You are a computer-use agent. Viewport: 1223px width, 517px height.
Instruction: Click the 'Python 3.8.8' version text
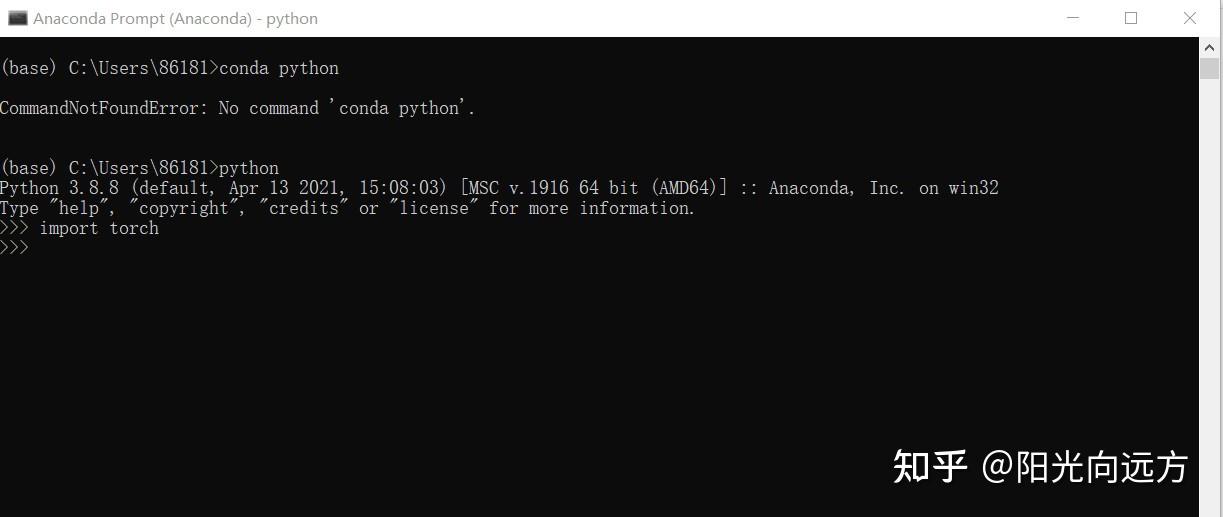coord(60,188)
